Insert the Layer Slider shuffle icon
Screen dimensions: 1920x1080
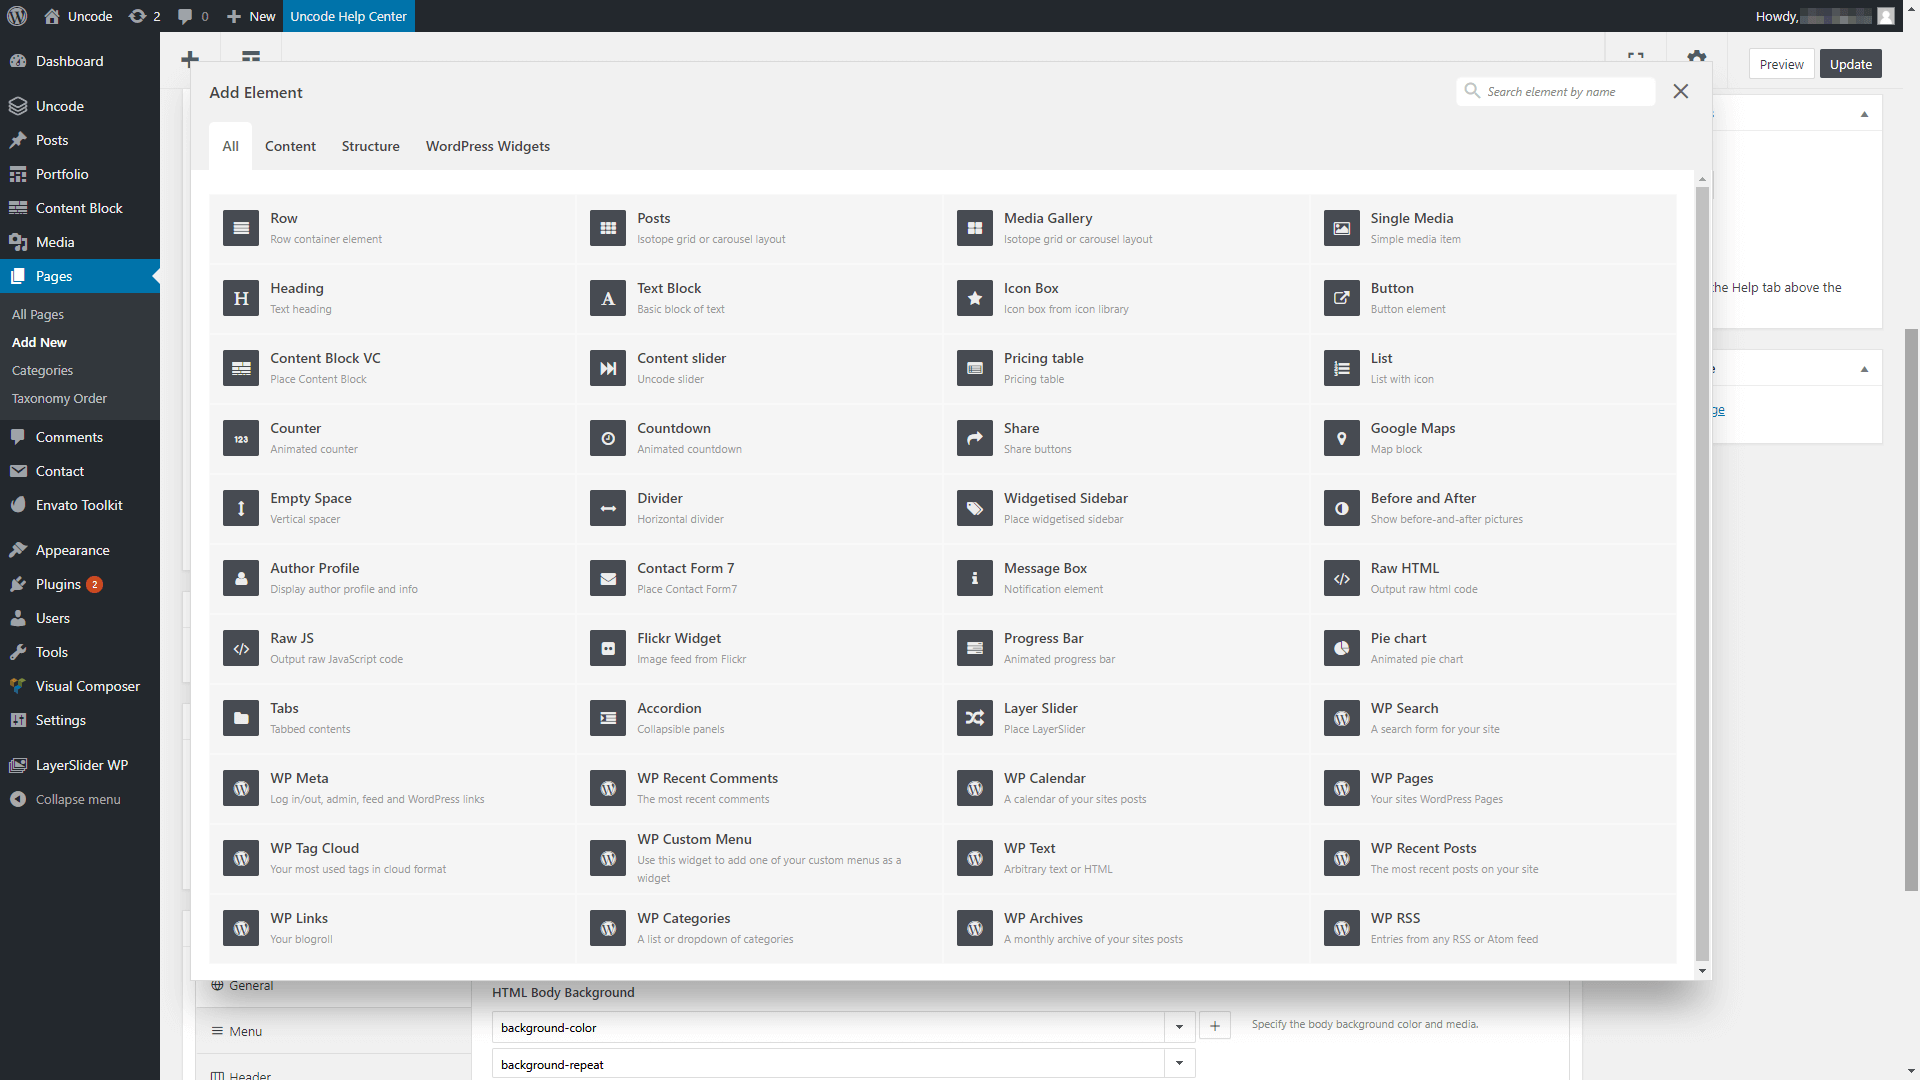pos(975,718)
